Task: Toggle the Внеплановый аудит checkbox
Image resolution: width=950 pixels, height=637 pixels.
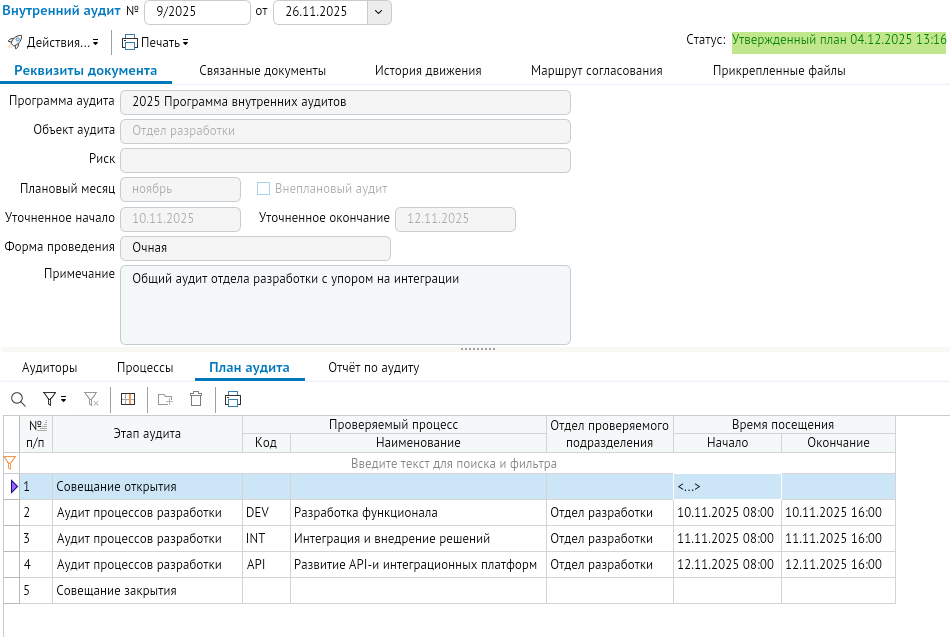Action: 263,189
